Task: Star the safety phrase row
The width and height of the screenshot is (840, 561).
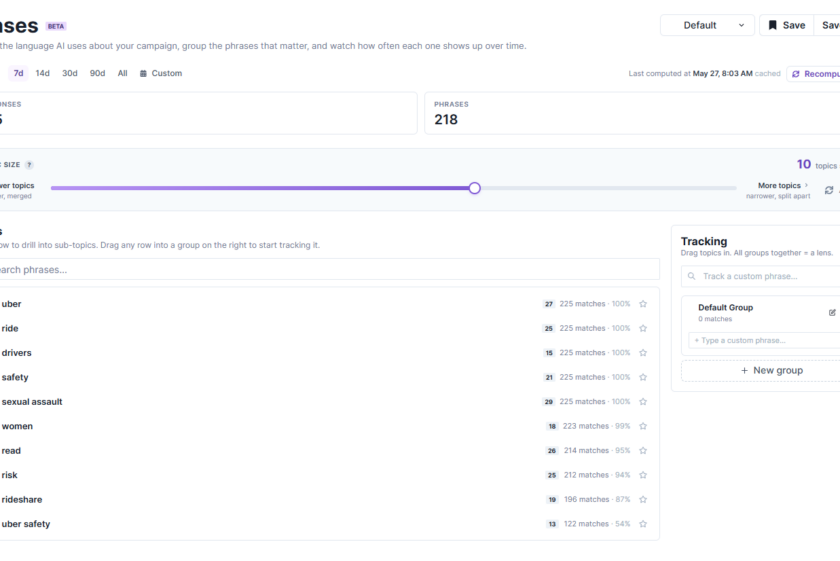Action: coord(643,377)
